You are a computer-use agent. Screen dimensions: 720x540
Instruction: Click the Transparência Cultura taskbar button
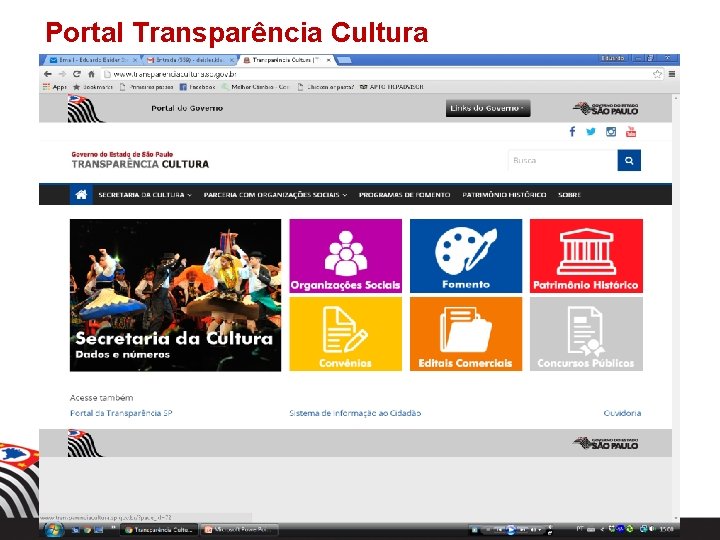coord(159,529)
